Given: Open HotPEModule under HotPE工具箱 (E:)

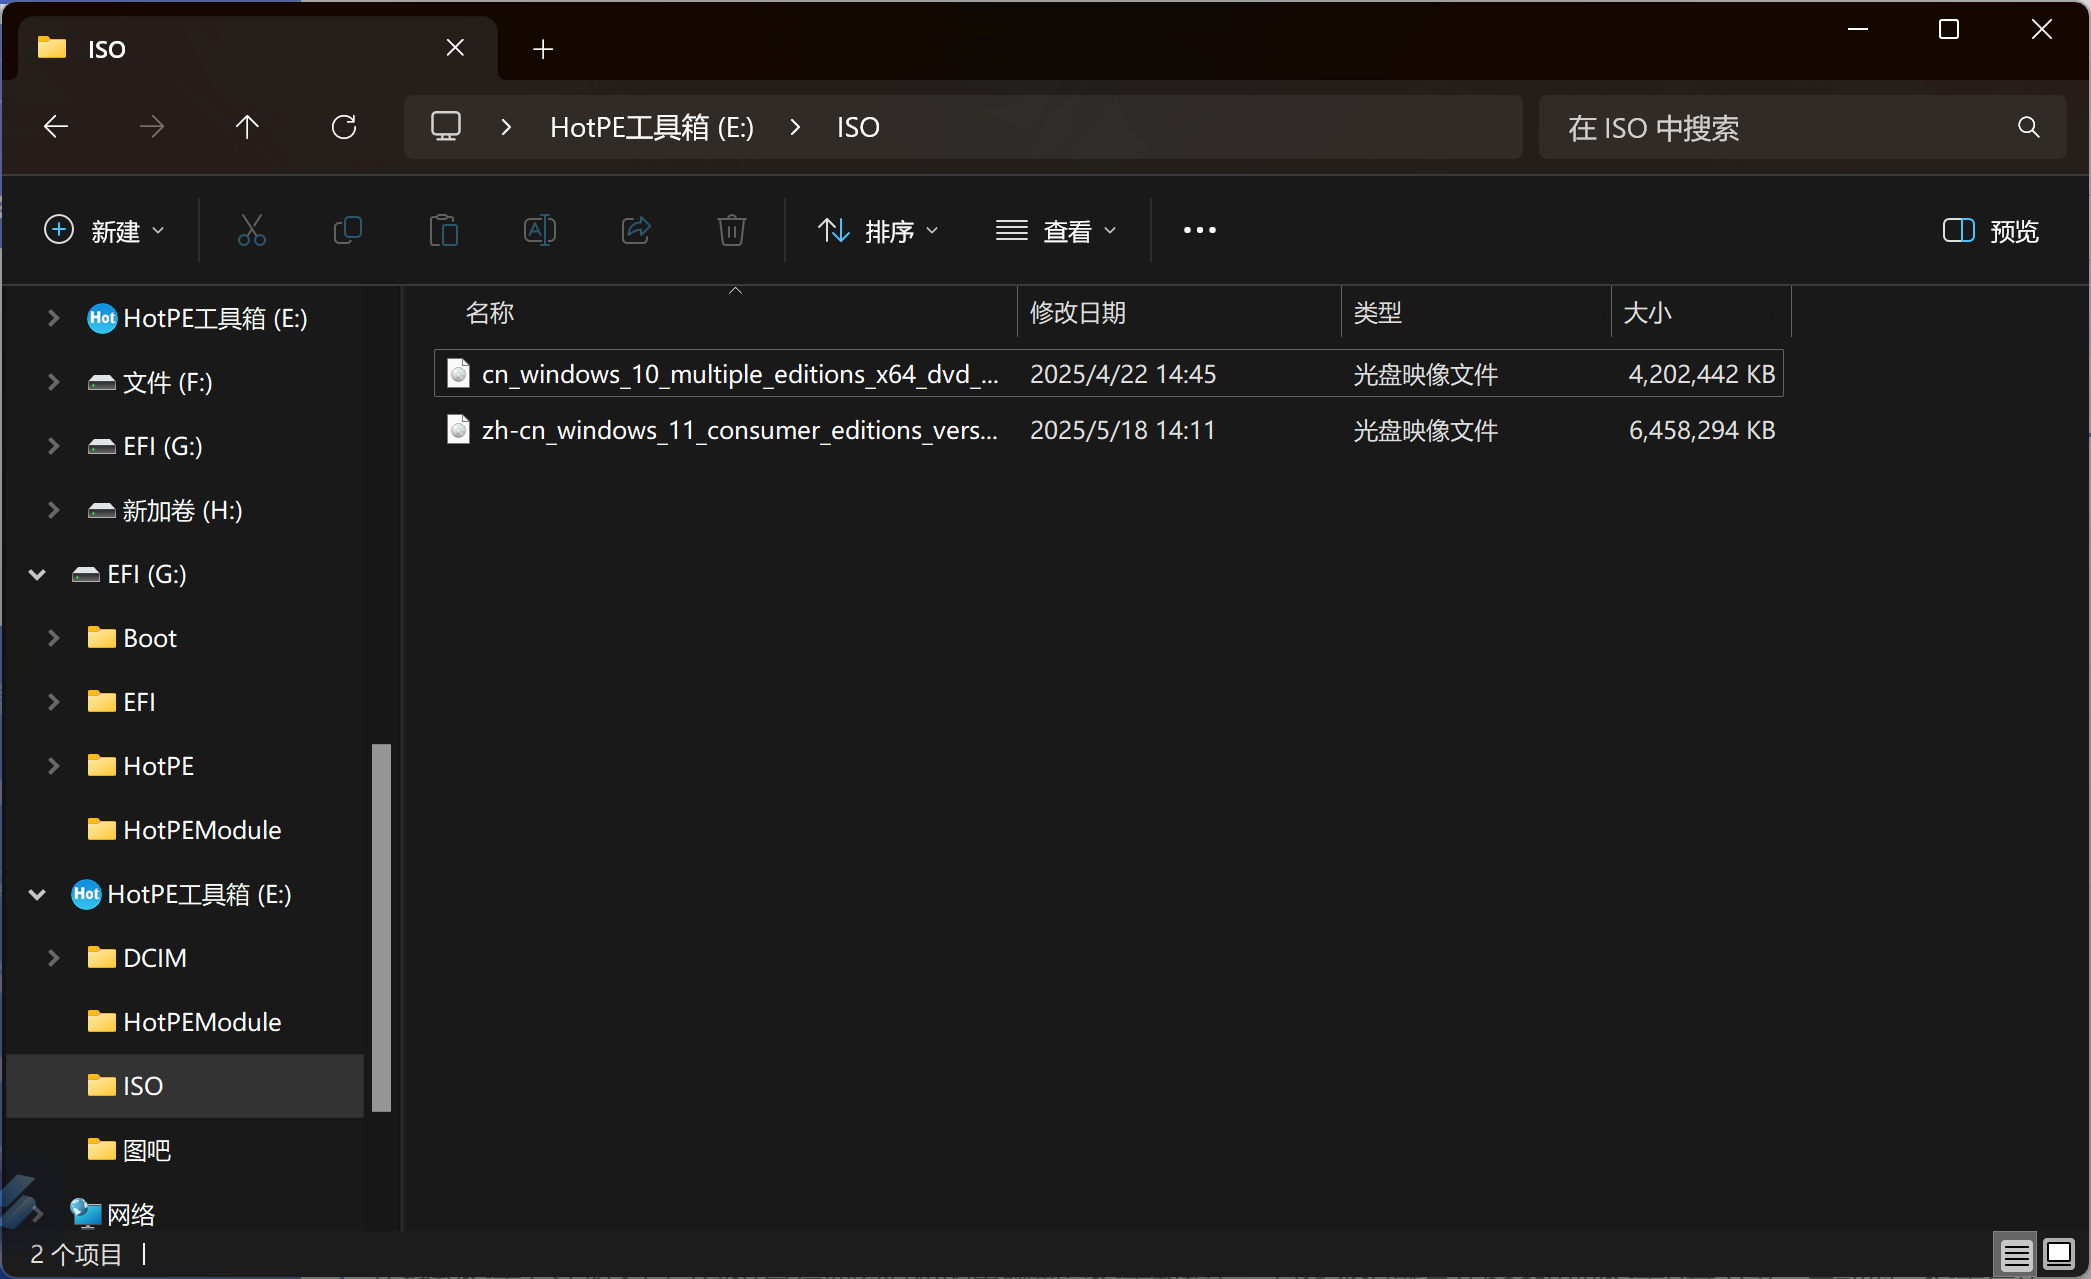Looking at the screenshot, I should point(184,1022).
